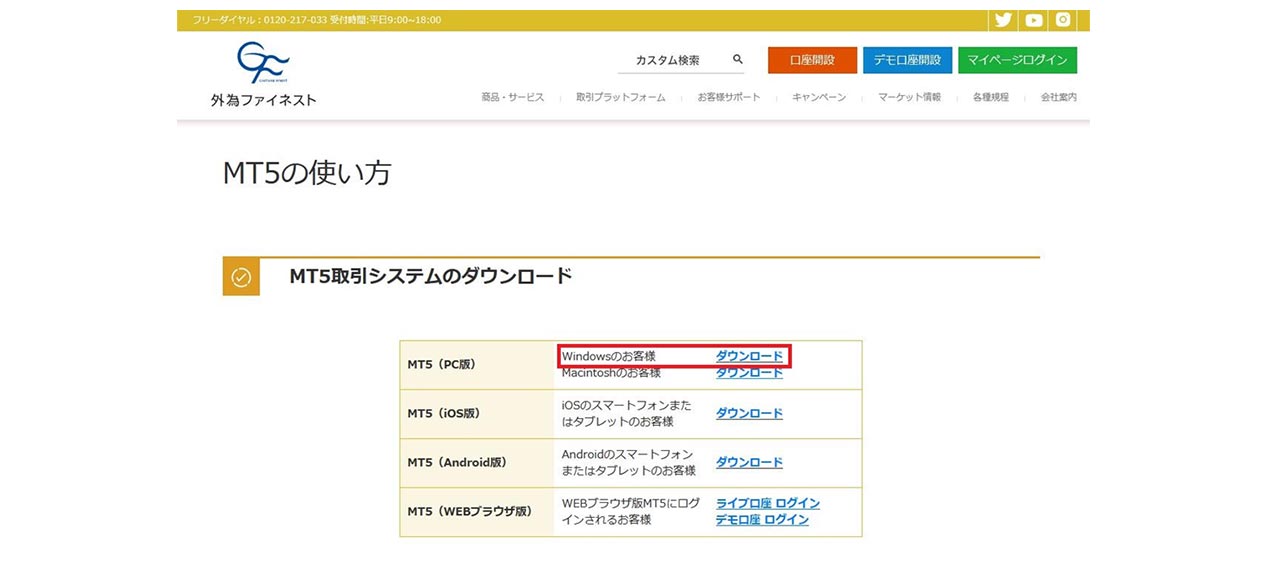Click the 口座開設 button

pos(812,60)
